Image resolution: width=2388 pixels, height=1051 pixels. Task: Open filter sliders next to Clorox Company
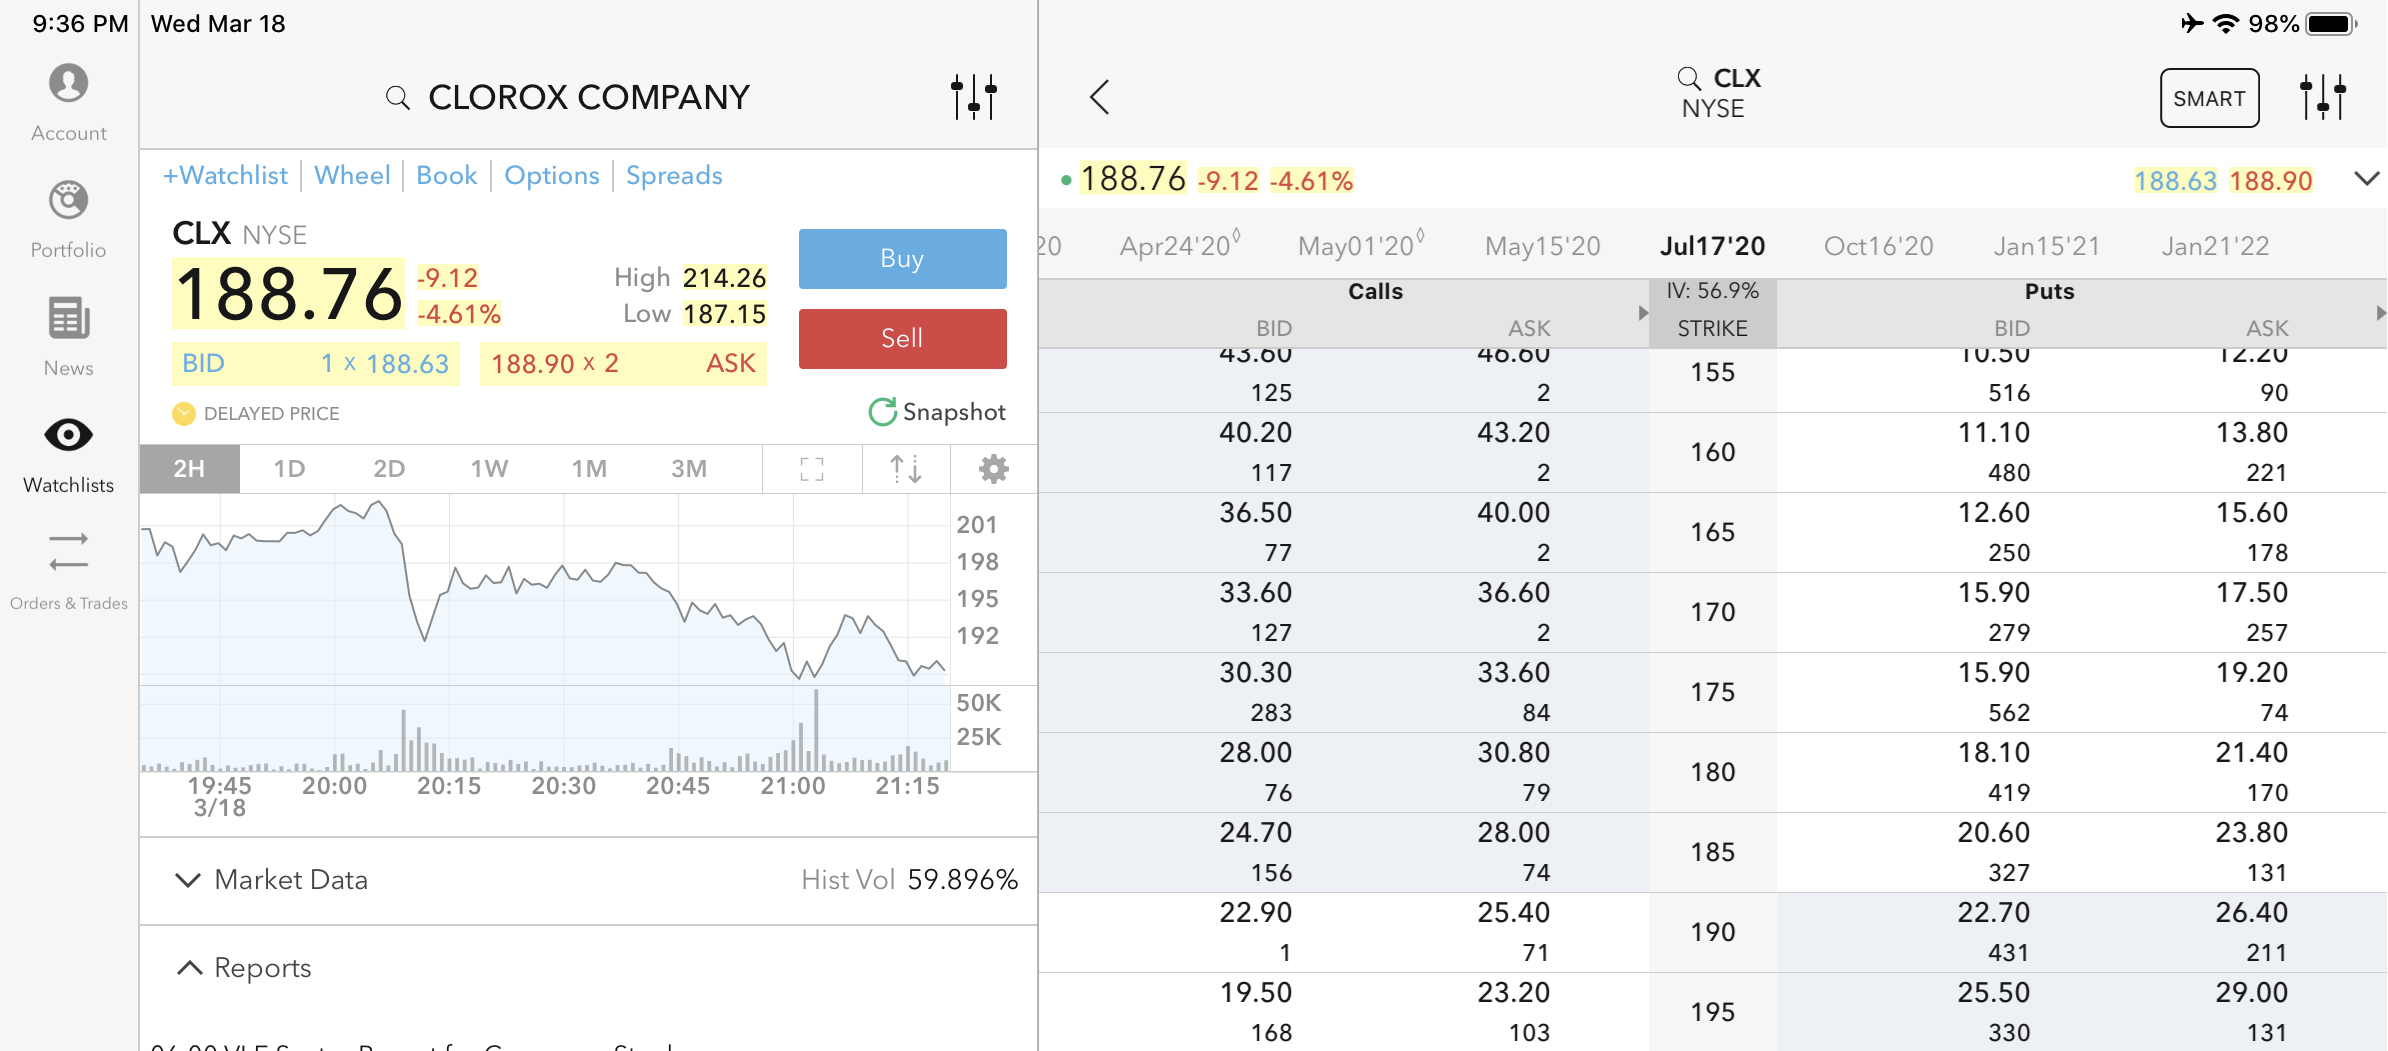coord(973,97)
